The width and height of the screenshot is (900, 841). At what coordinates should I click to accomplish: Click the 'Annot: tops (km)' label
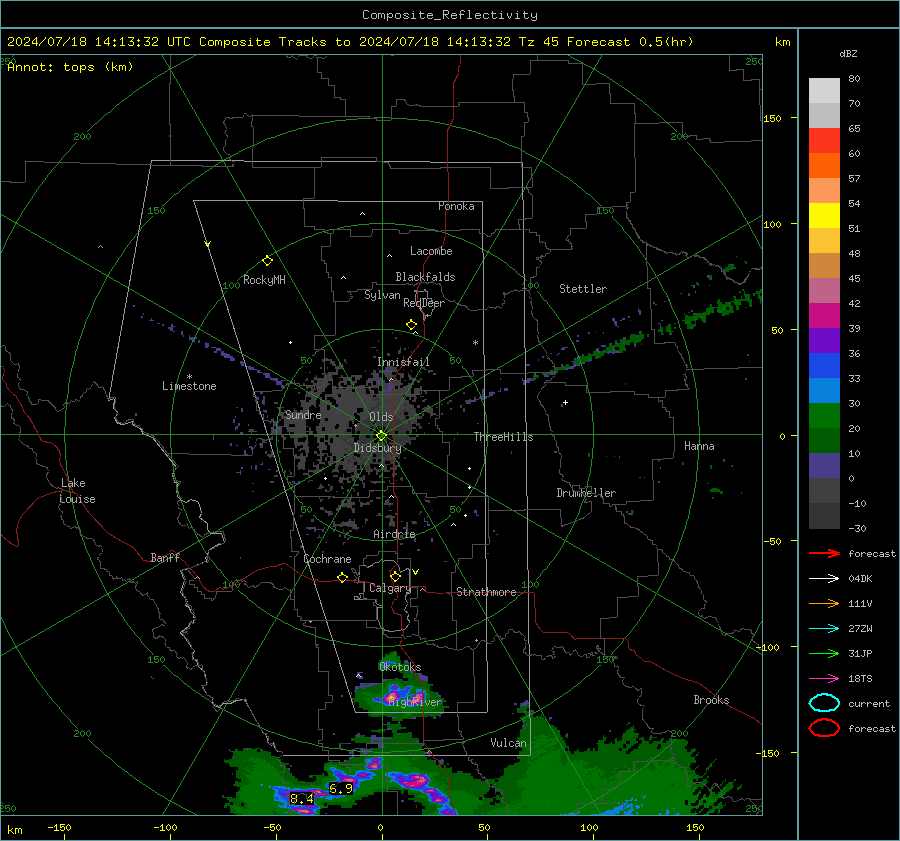coord(70,67)
